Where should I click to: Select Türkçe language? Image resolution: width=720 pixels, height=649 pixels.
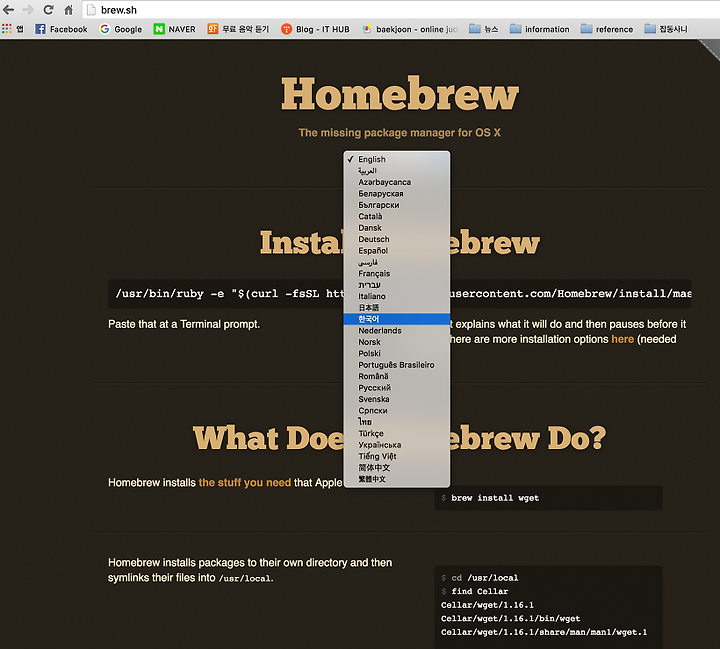click(x=397, y=433)
